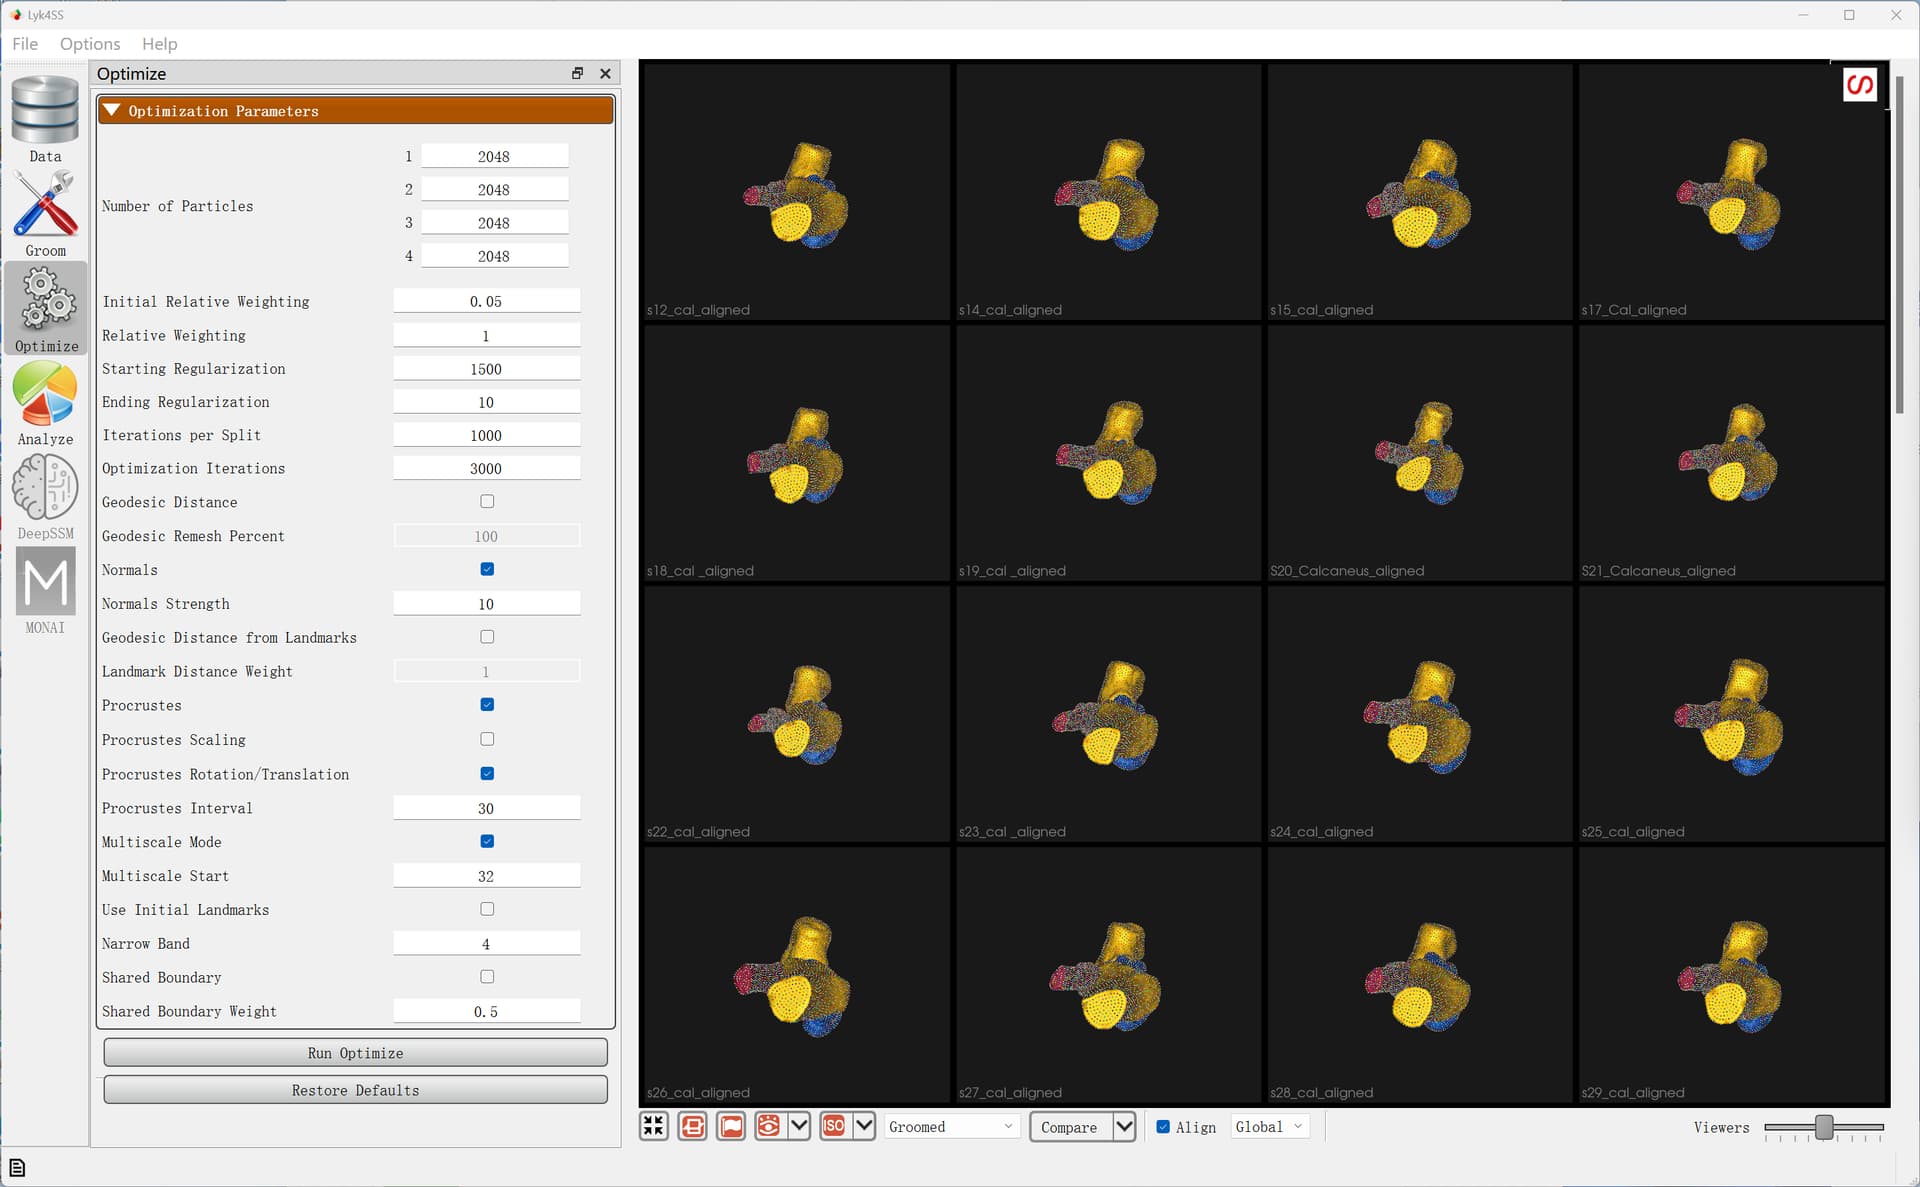1920x1187 pixels.
Task: Open the MONAI module
Action: [45, 590]
